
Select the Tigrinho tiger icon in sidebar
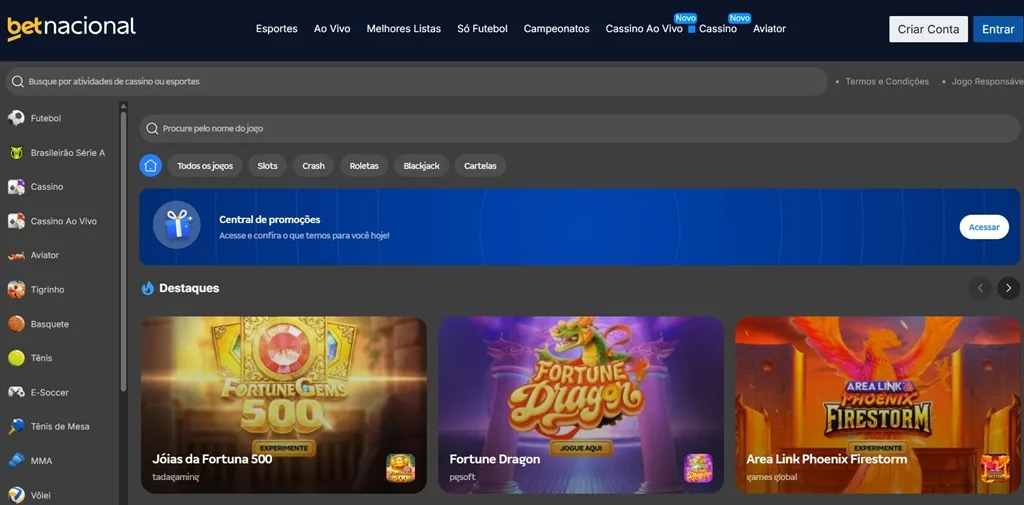click(x=16, y=290)
